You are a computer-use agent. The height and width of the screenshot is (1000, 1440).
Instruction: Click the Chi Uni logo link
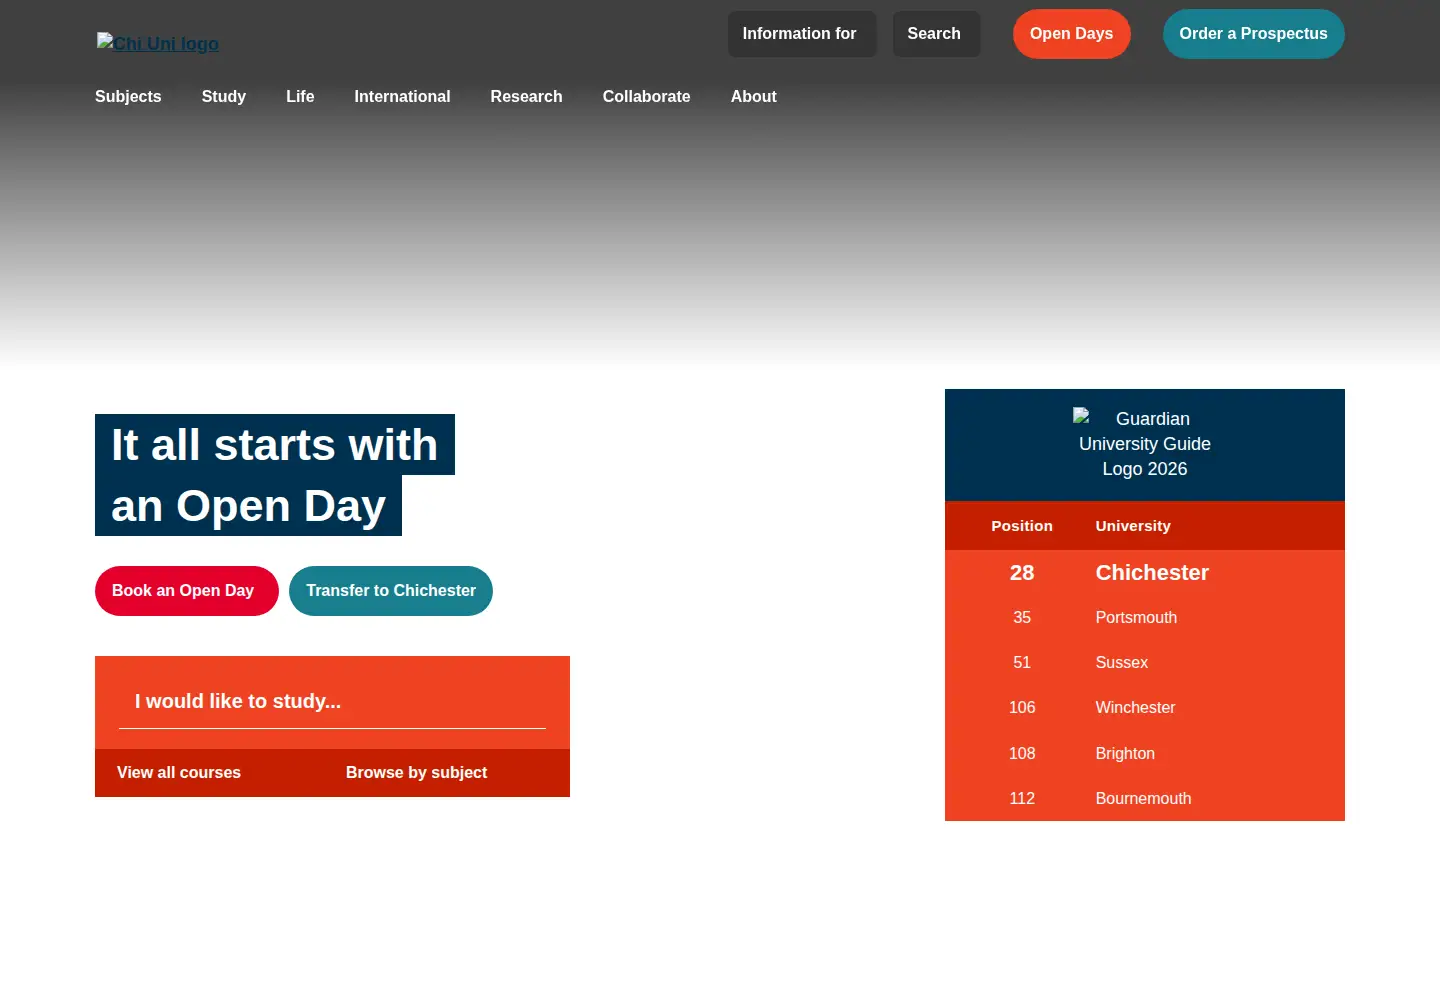click(158, 43)
